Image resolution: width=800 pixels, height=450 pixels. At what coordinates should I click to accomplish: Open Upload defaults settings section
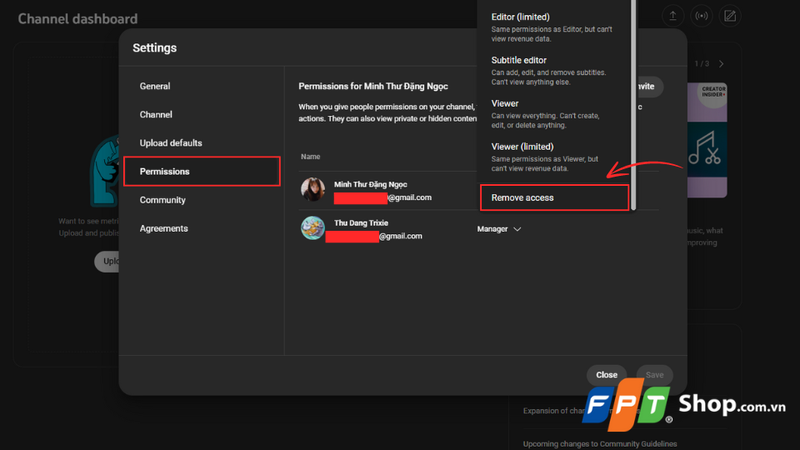click(171, 143)
